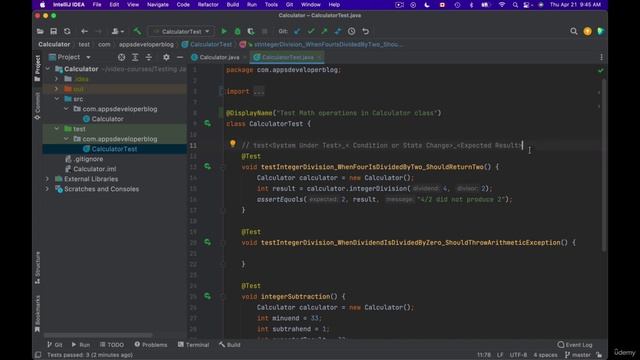The image size is (640, 360).
Task: Click the run gutter icon beside class CalculatorTest
Action: point(207,123)
